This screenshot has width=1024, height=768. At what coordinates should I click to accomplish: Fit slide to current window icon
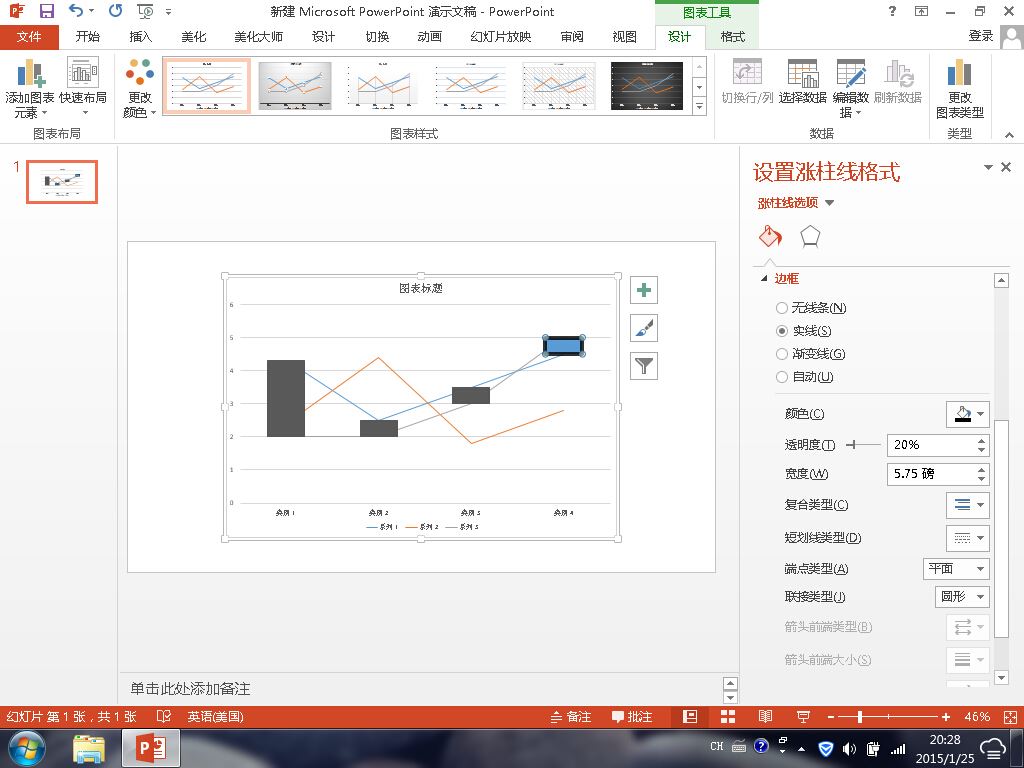click(1011, 716)
